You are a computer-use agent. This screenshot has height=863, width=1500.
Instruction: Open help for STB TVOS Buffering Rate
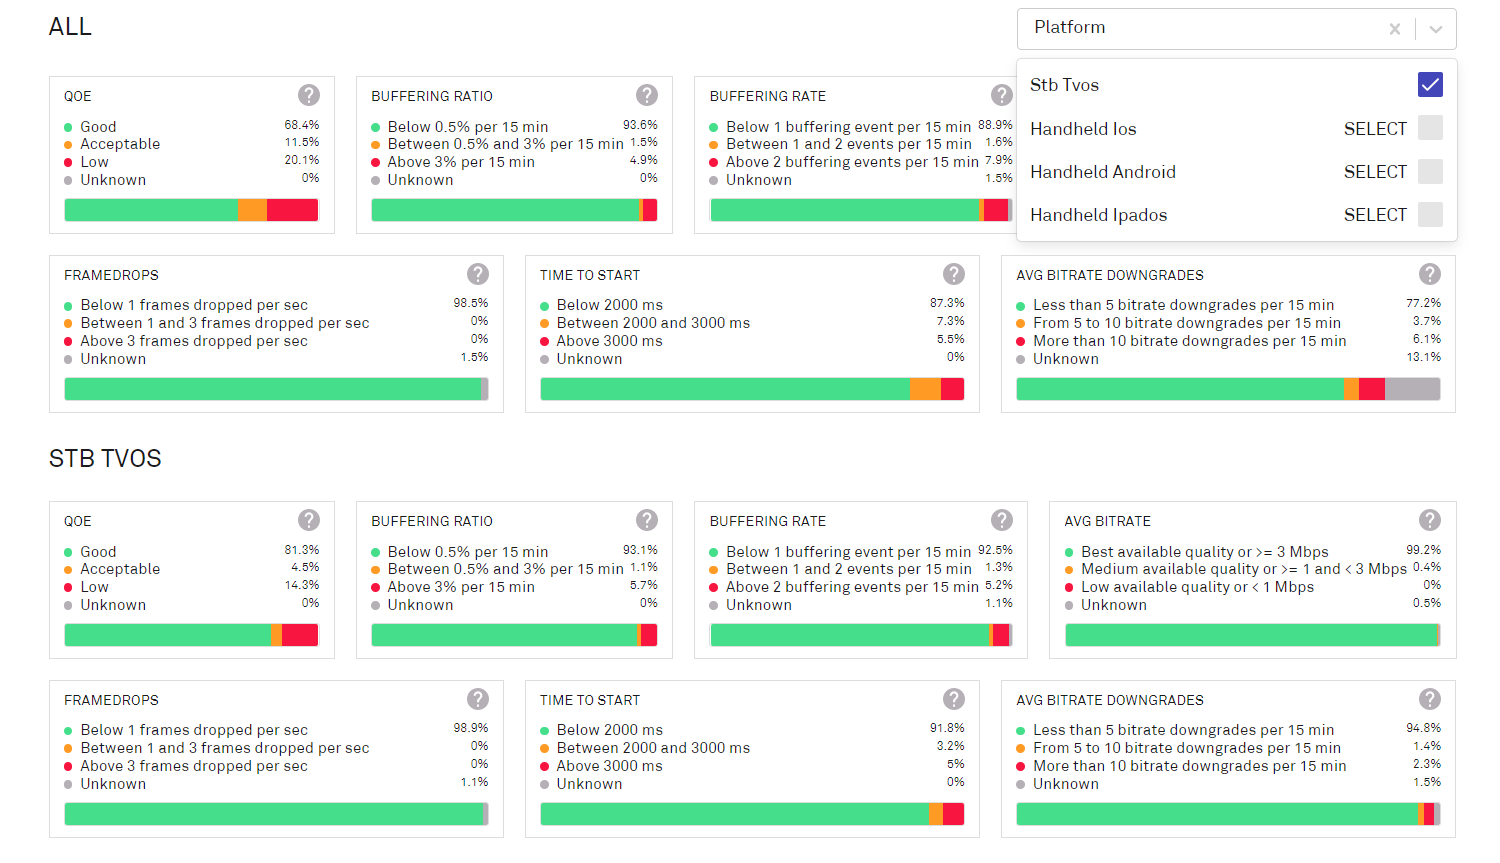coord(1001,520)
